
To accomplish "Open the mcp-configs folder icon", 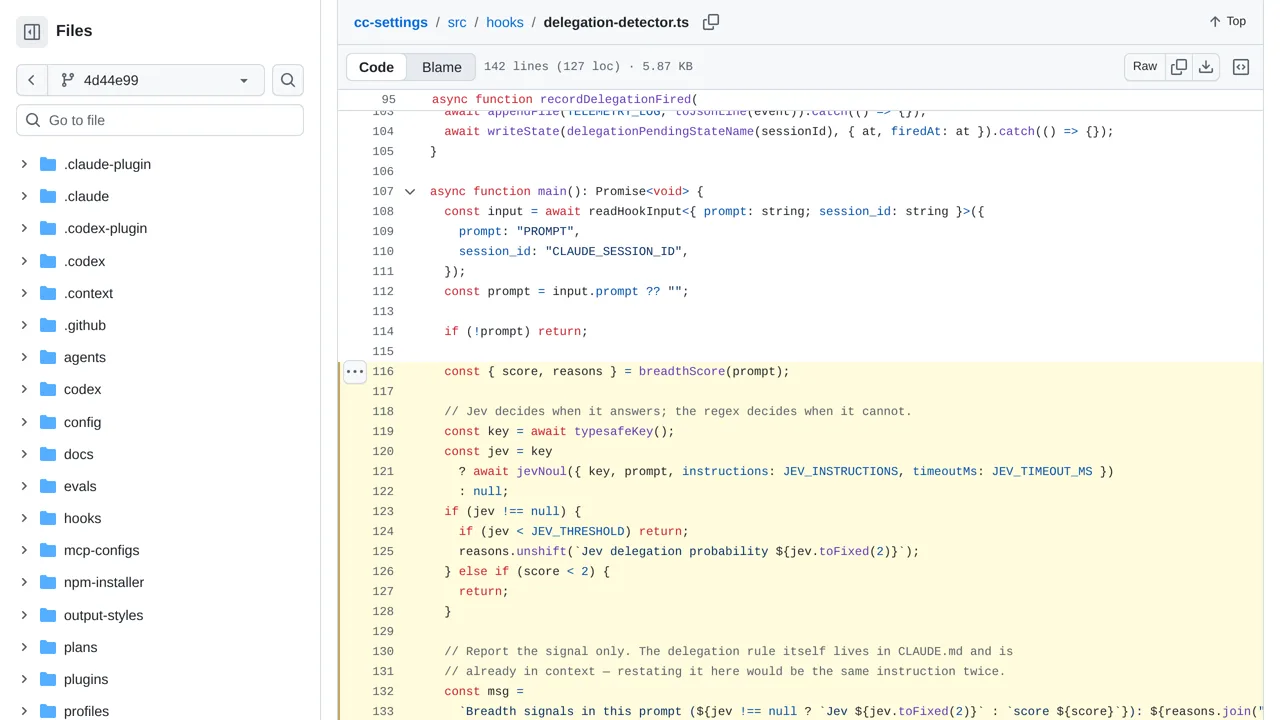I will (48, 550).
